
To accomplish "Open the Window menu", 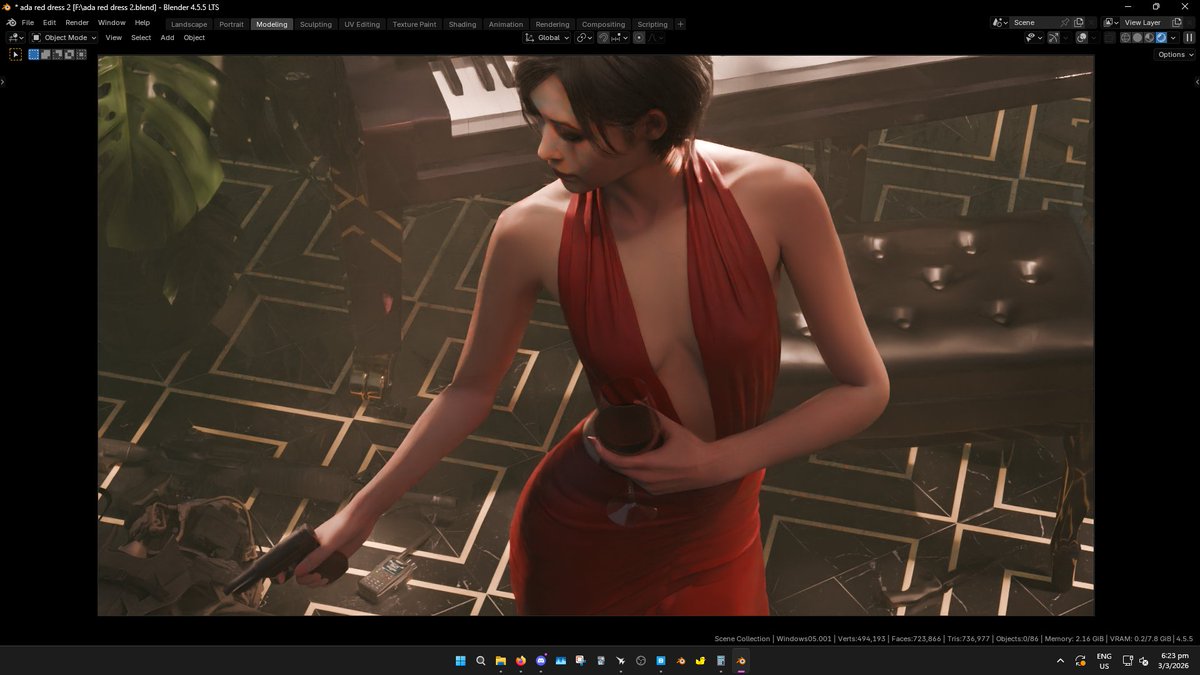I will coord(112,22).
